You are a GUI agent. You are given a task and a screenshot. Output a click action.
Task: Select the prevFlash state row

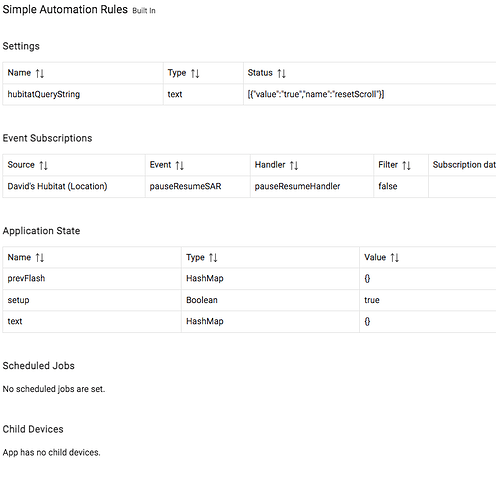point(249,279)
